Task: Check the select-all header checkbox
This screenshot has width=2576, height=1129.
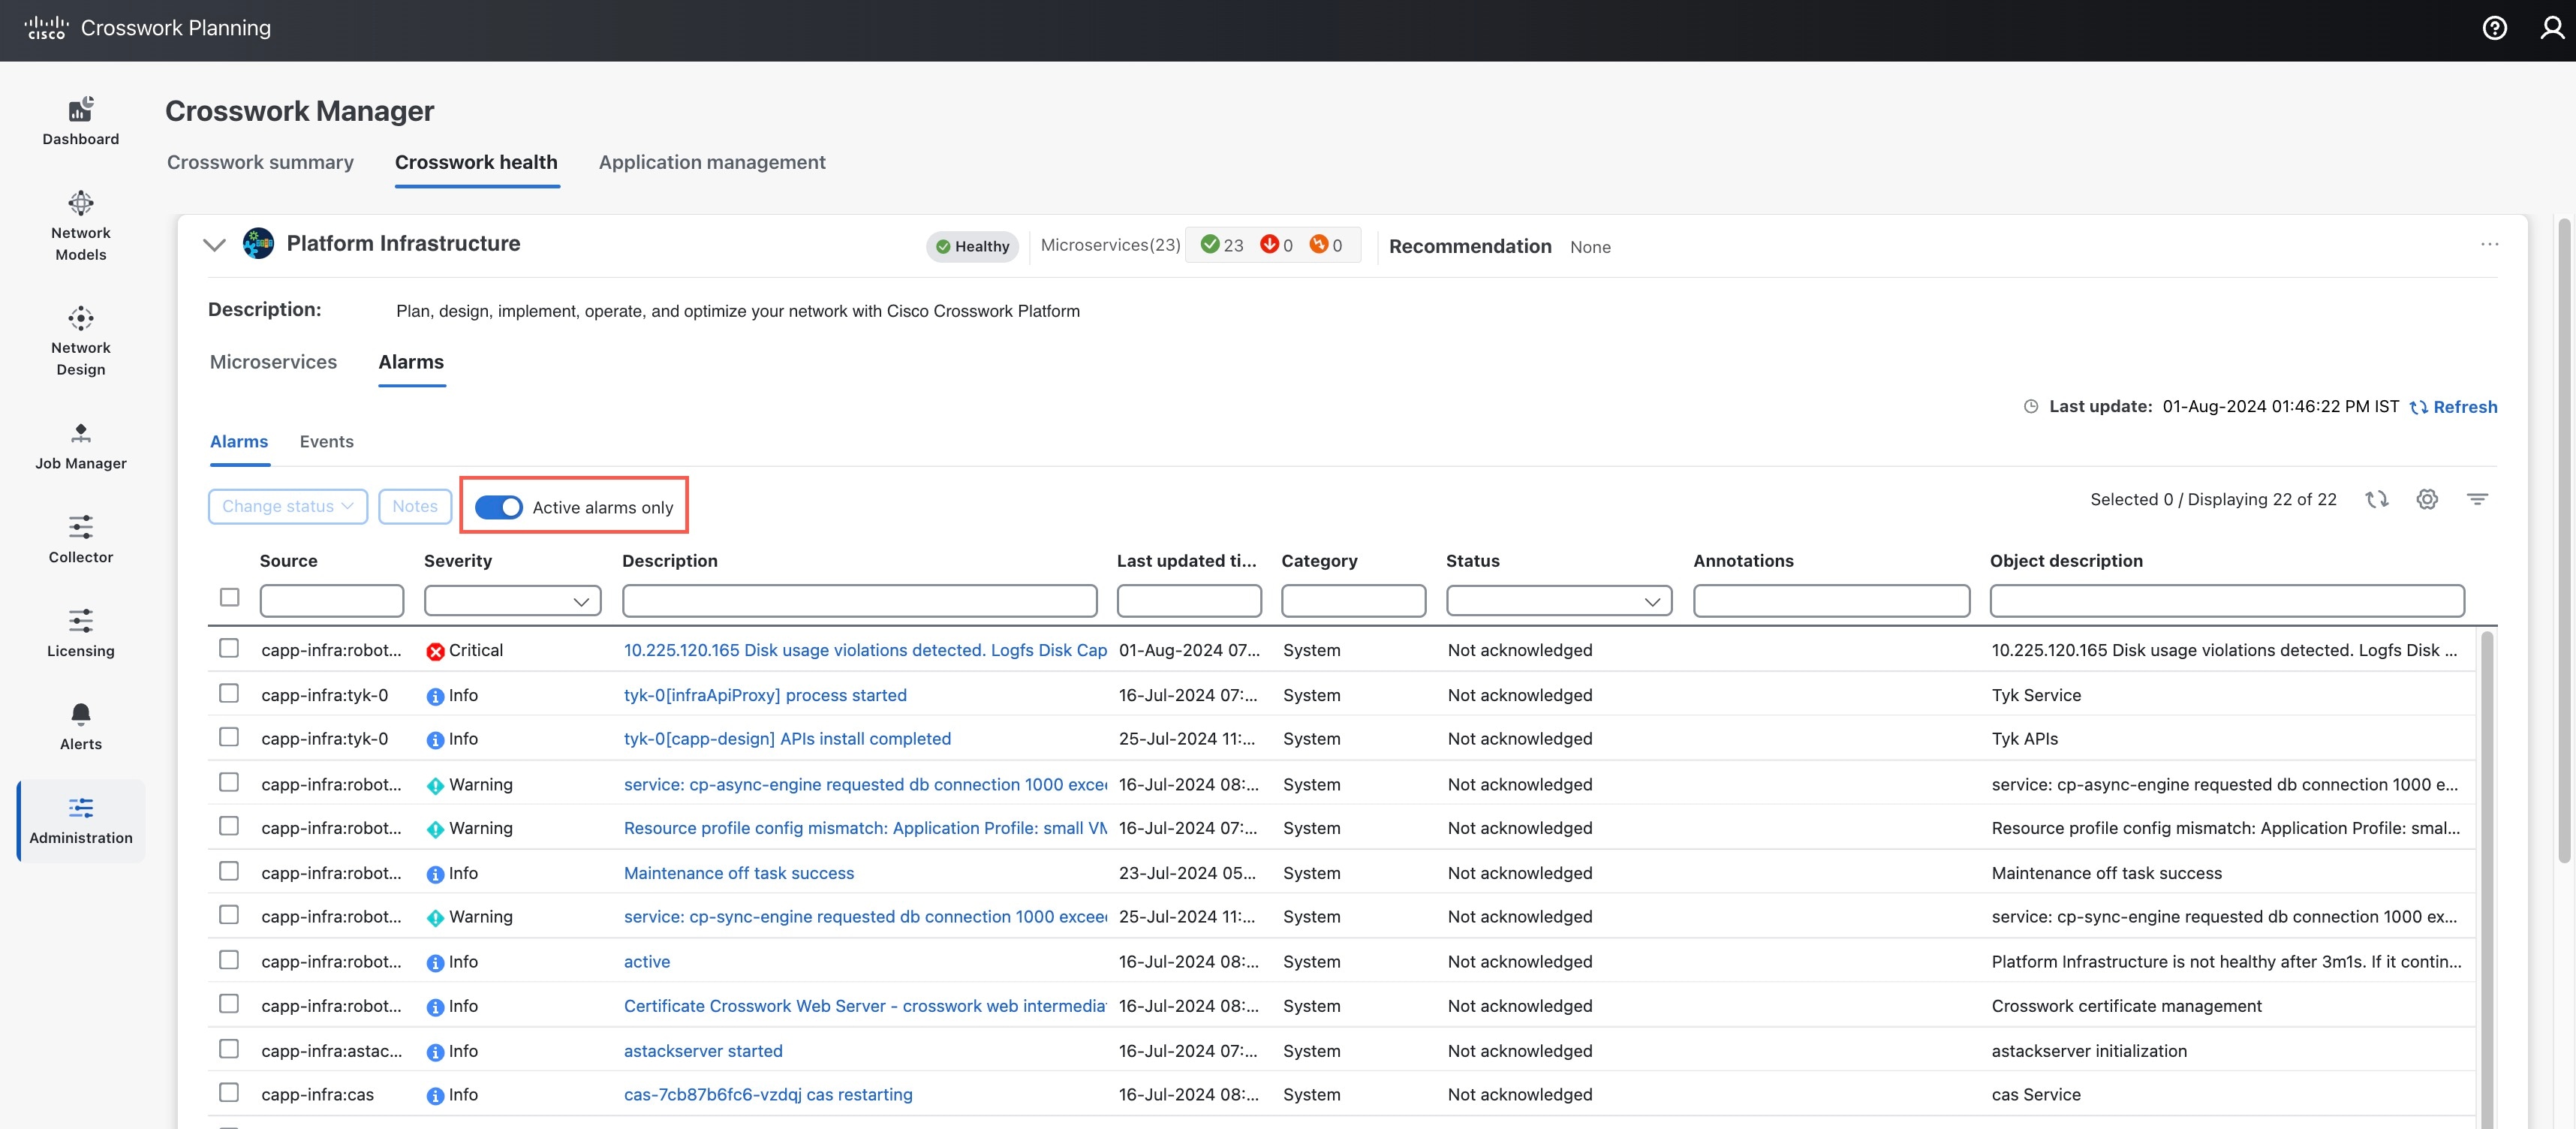Action: point(229,597)
